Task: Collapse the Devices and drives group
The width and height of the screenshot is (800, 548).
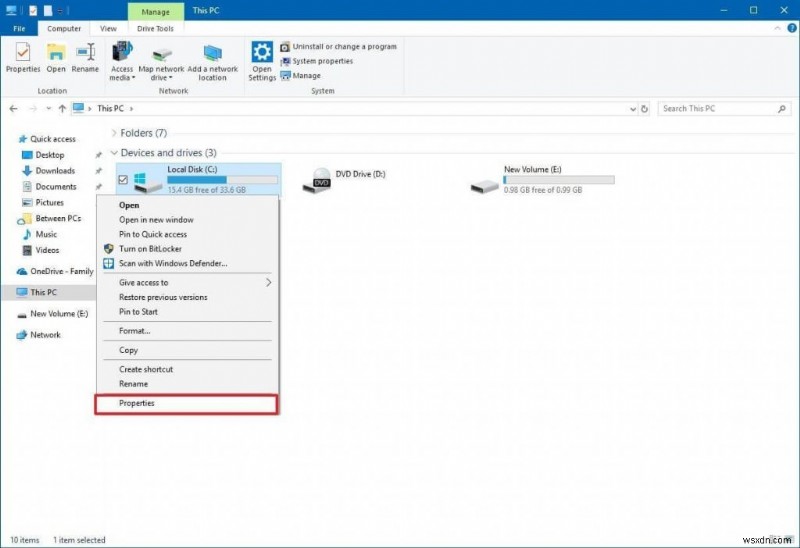Action: pyautogui.click(x=114, y=153)
